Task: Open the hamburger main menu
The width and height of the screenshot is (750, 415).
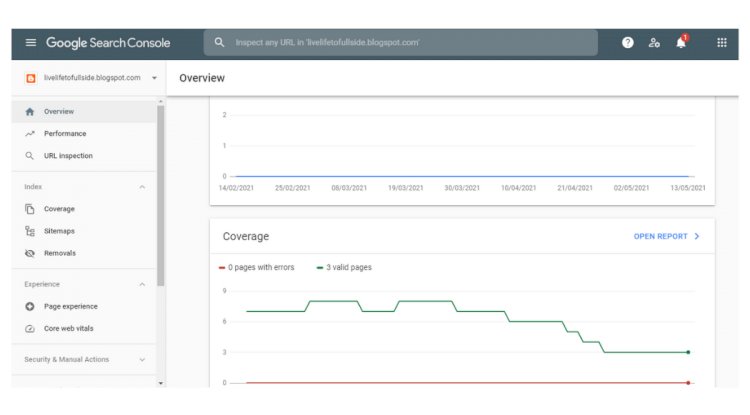Action: (x=31, y=43)
